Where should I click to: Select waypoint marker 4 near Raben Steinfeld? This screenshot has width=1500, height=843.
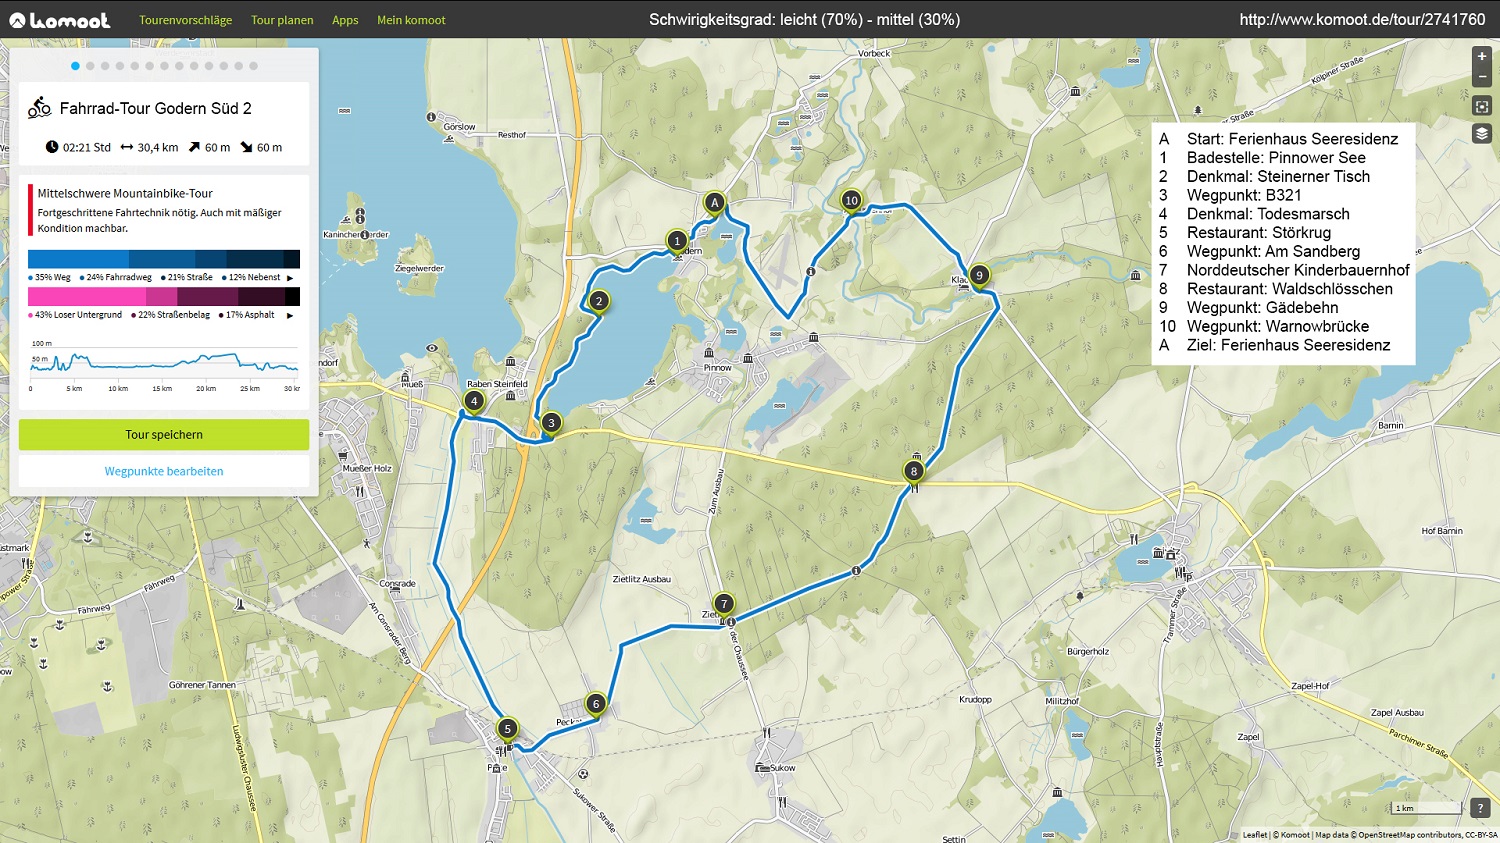pyautogui.click(x=474, y=401)
